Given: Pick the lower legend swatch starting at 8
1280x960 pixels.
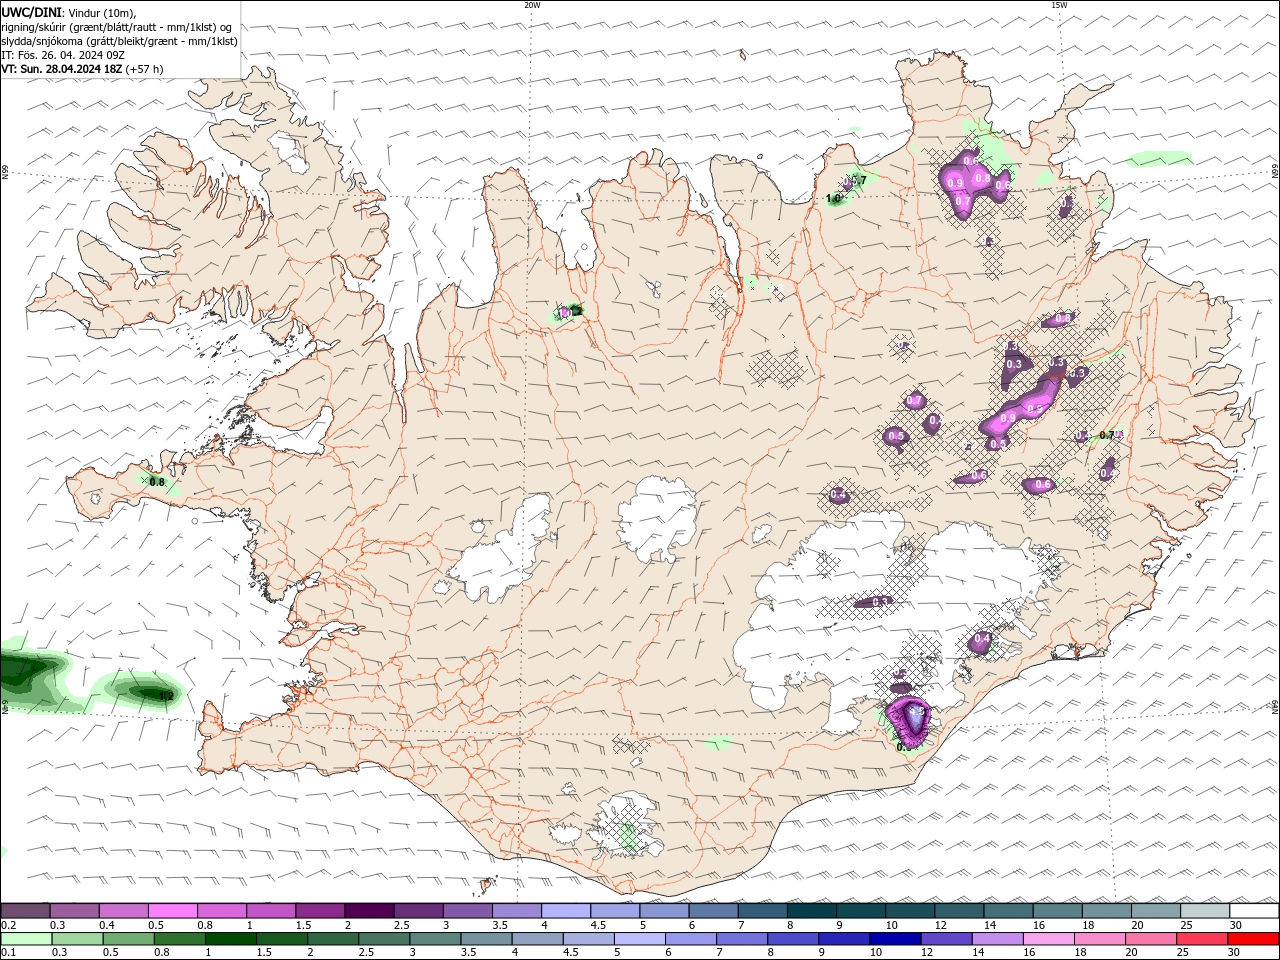Looking at the screenshot, I should click(x=793, y=939).
